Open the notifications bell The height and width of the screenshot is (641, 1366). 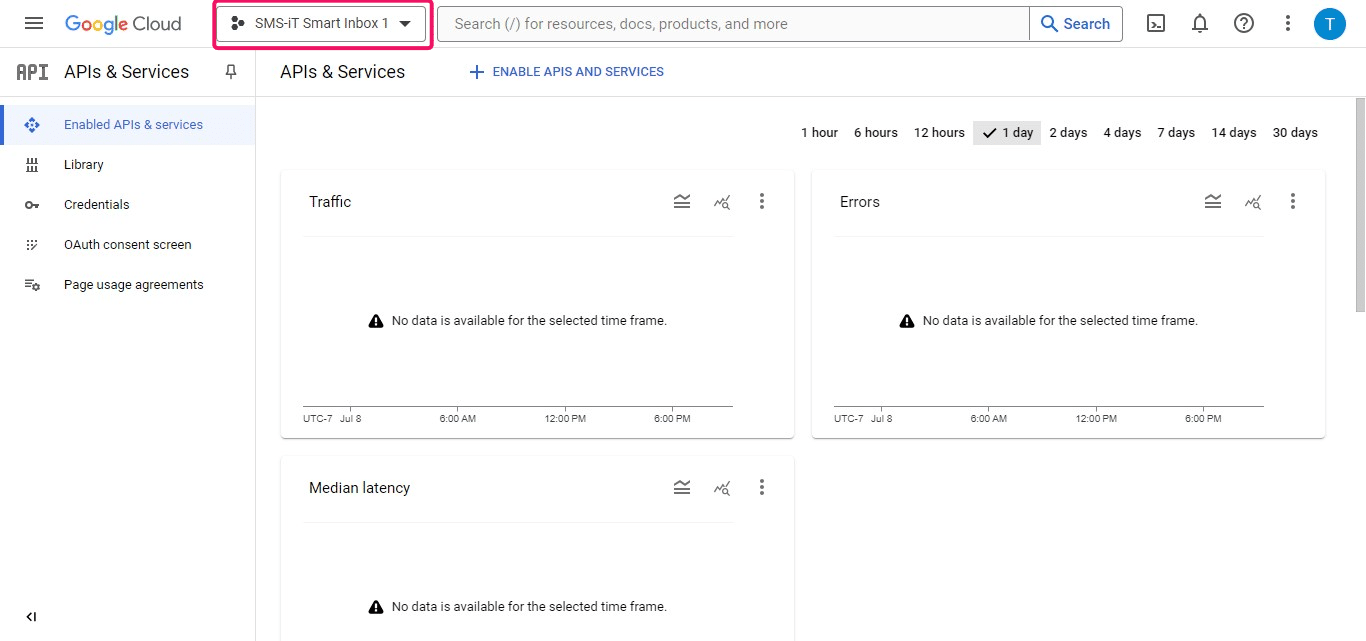(x=1199, y=22)
